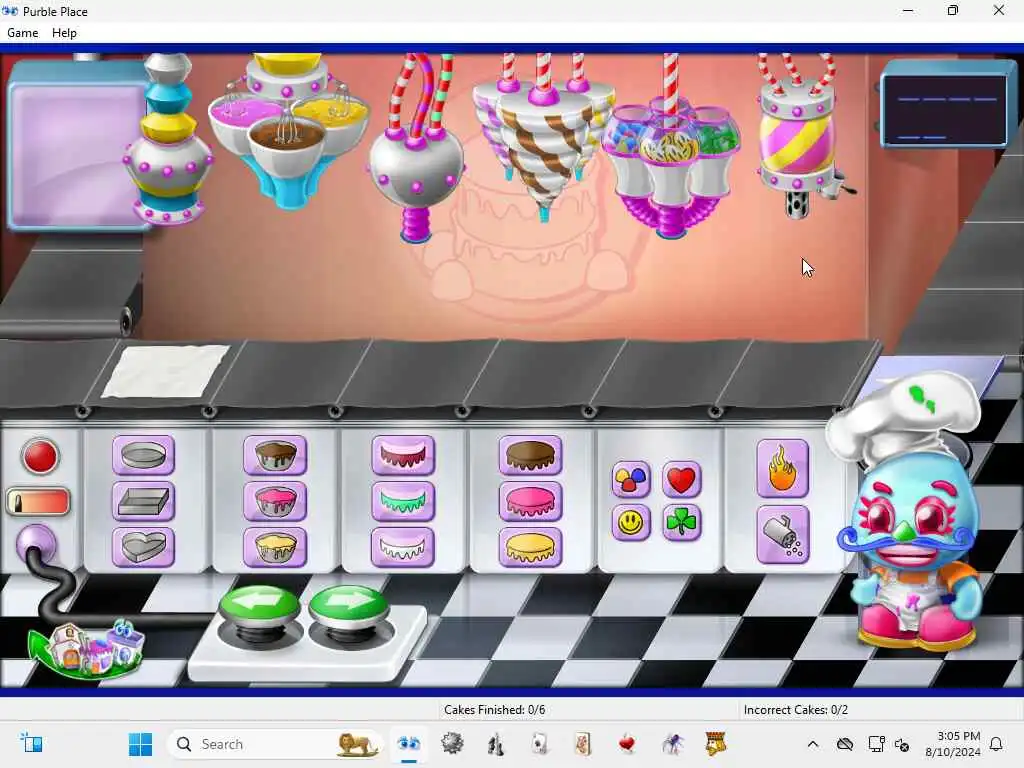This screenshot has height=768, width=1024.
Task: Open the widgets icon on taskbar
Action: click(31, 744)
